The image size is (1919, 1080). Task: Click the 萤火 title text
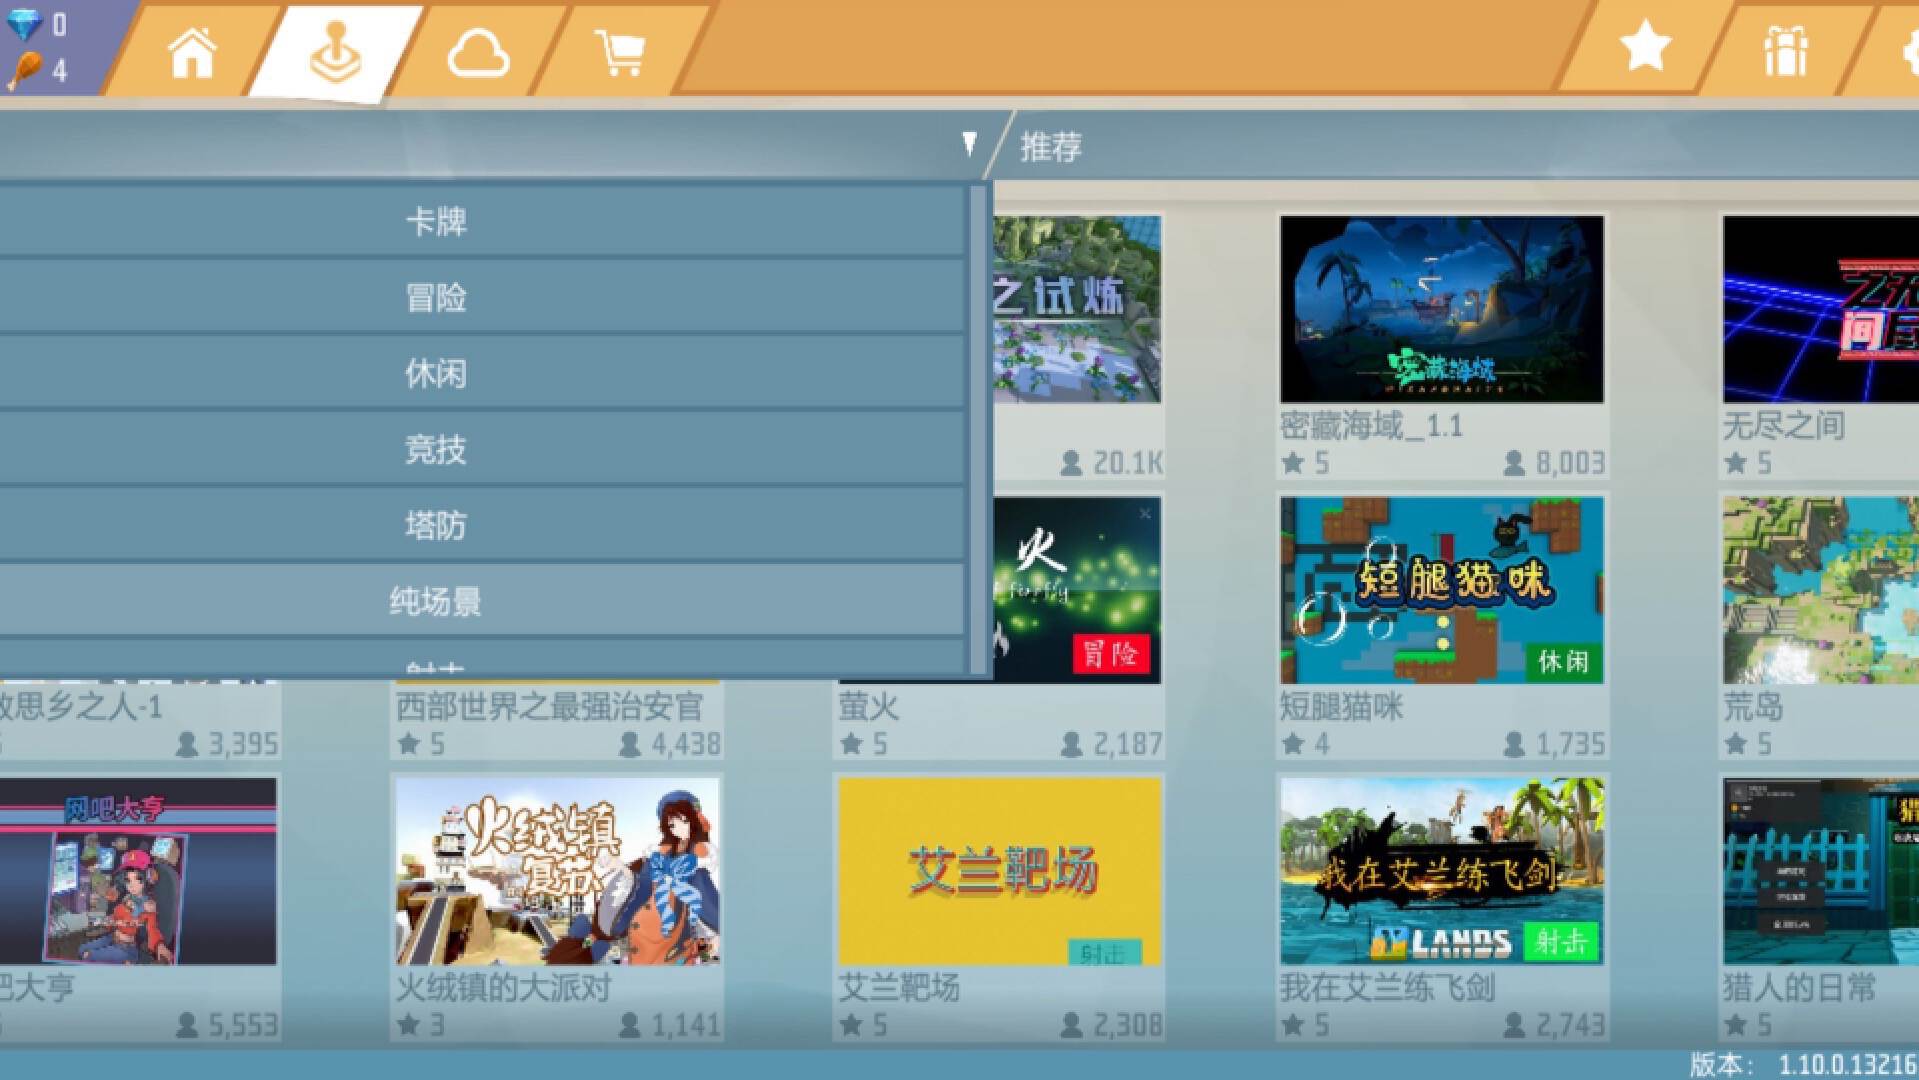[x=868, y=707]
